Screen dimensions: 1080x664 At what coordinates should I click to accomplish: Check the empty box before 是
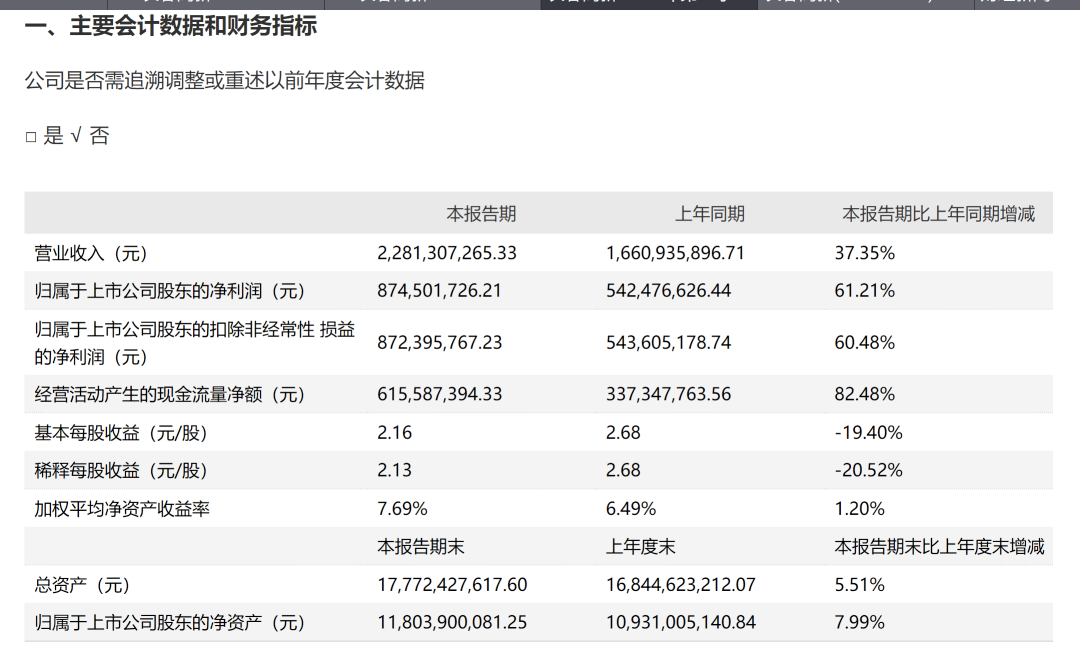click(31, 137)
